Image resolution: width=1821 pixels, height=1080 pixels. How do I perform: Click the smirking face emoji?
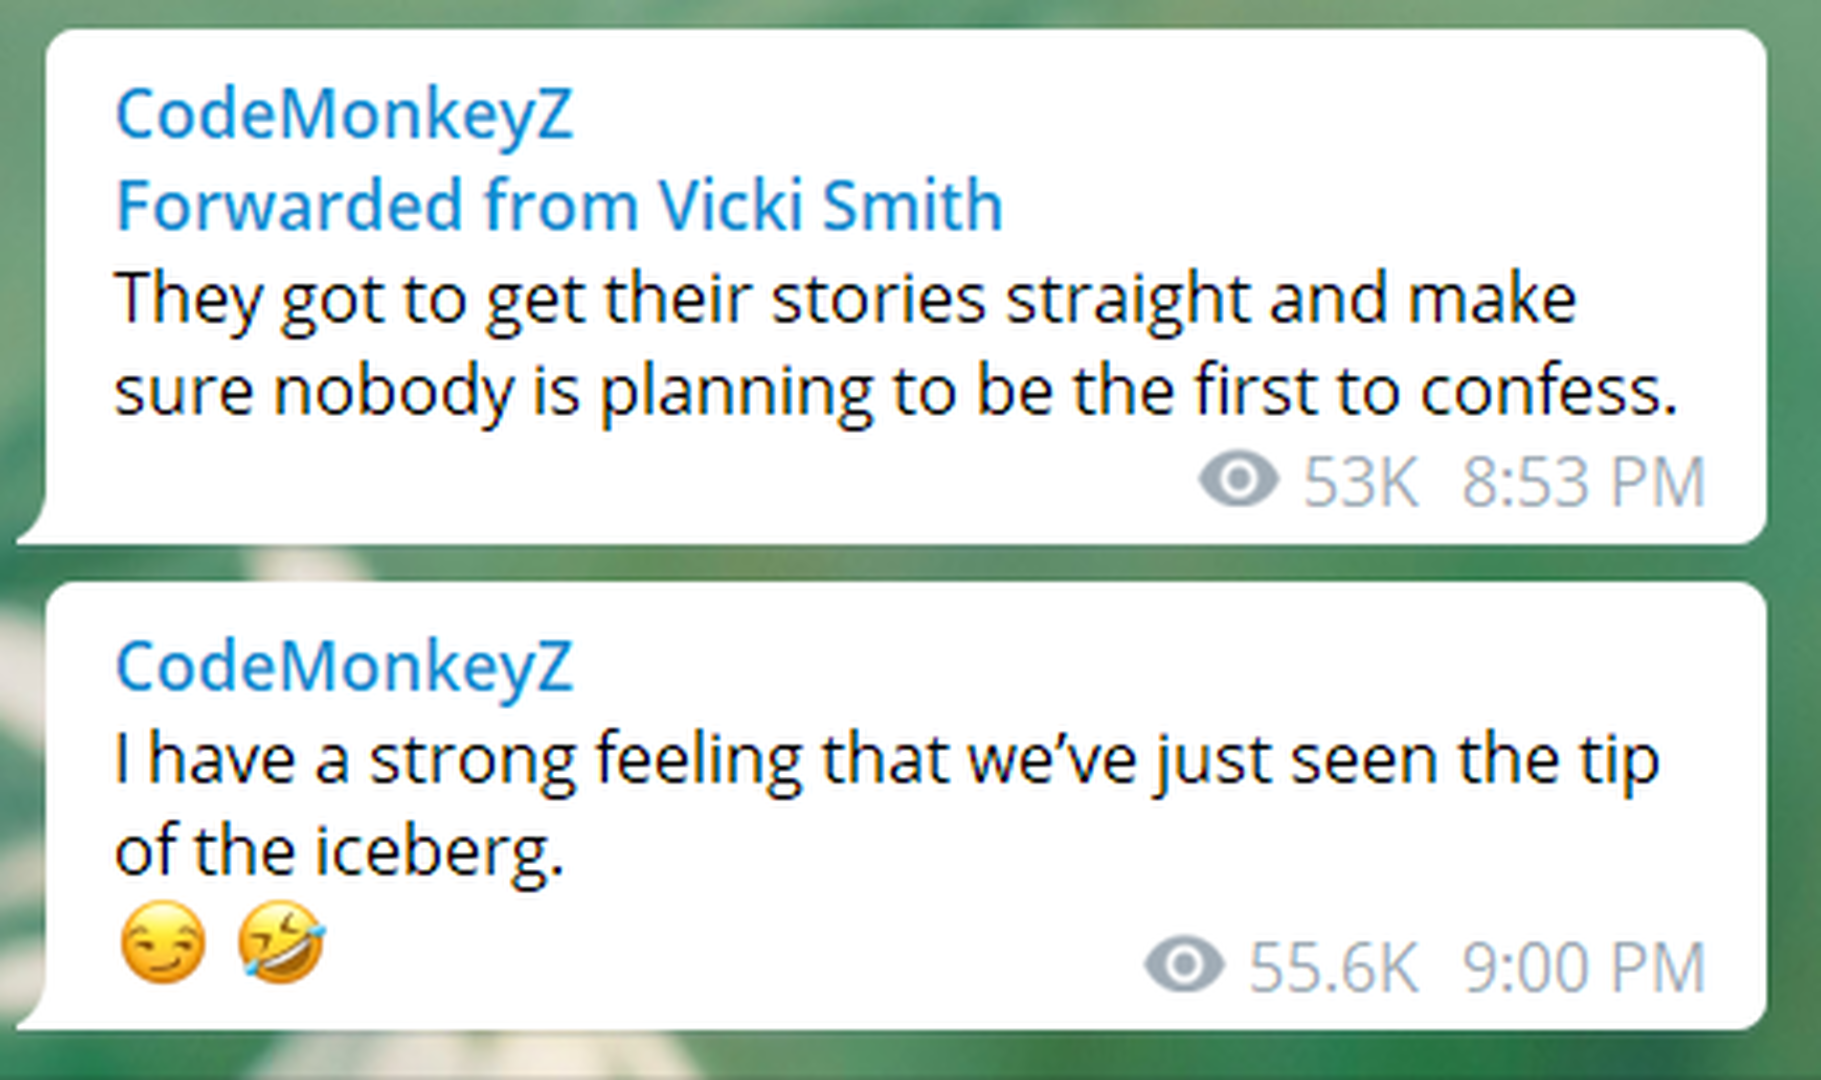pos(163,942)
